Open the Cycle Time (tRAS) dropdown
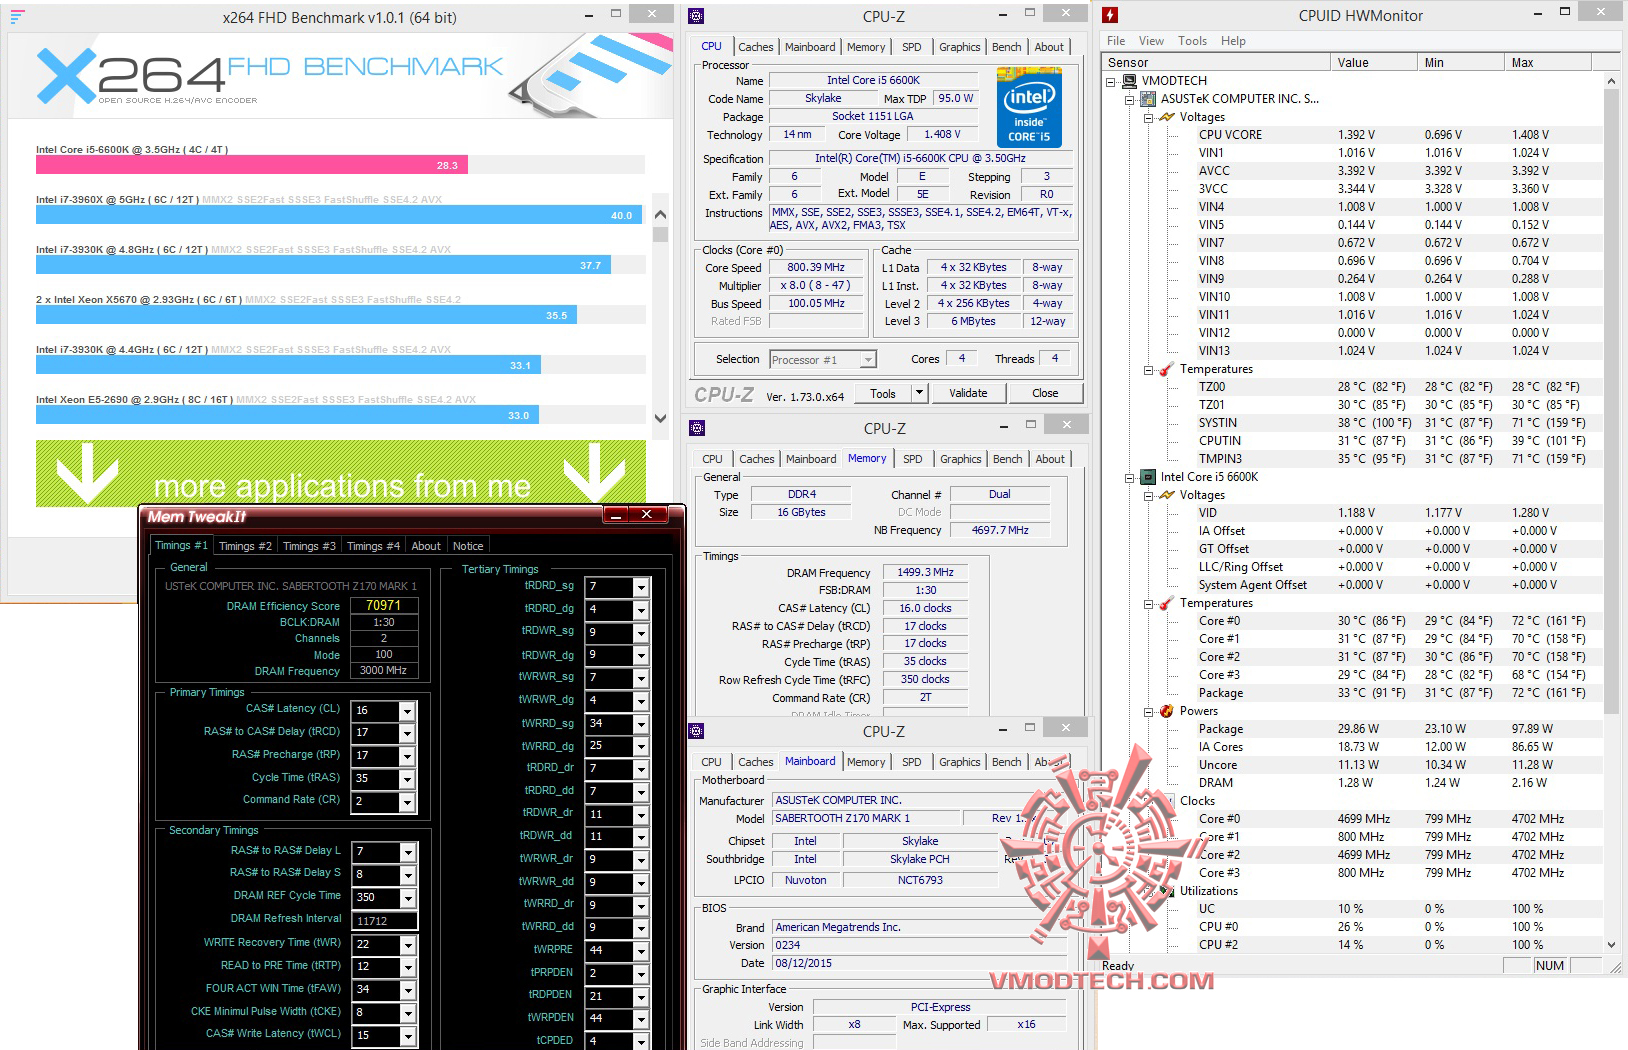Viewport: 1628px width, 1050px height. (x=407, y=779)
